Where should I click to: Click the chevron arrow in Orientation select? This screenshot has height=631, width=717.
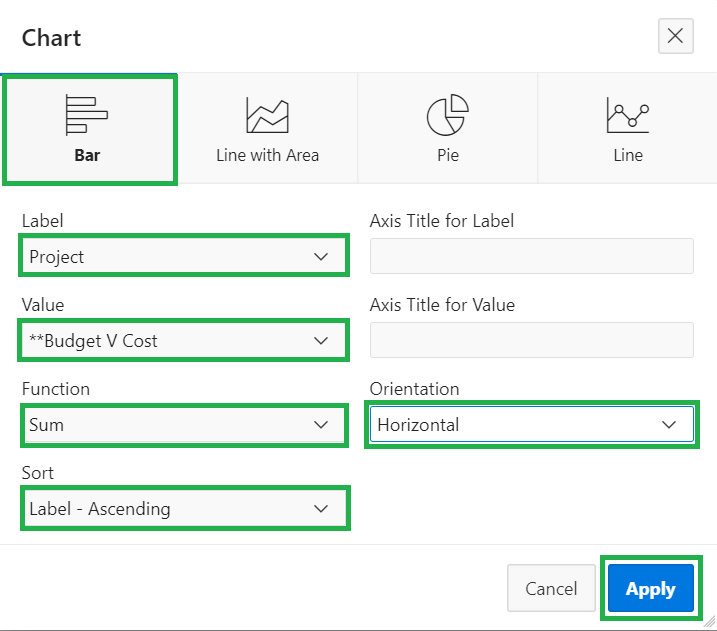(x=669, y=425)
